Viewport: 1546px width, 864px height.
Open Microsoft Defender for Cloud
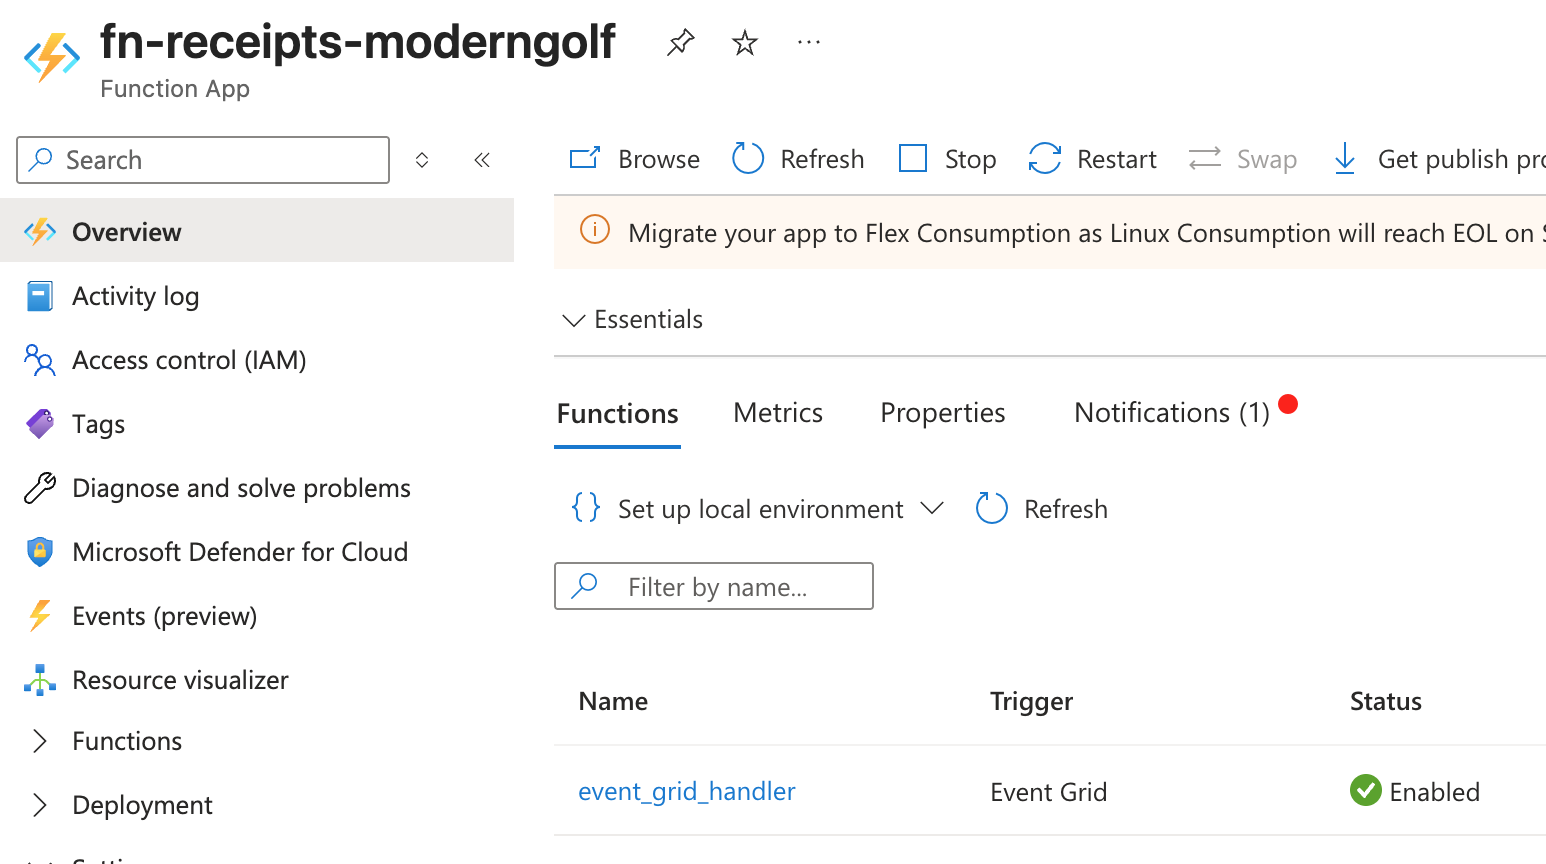(x=240, y=552)
